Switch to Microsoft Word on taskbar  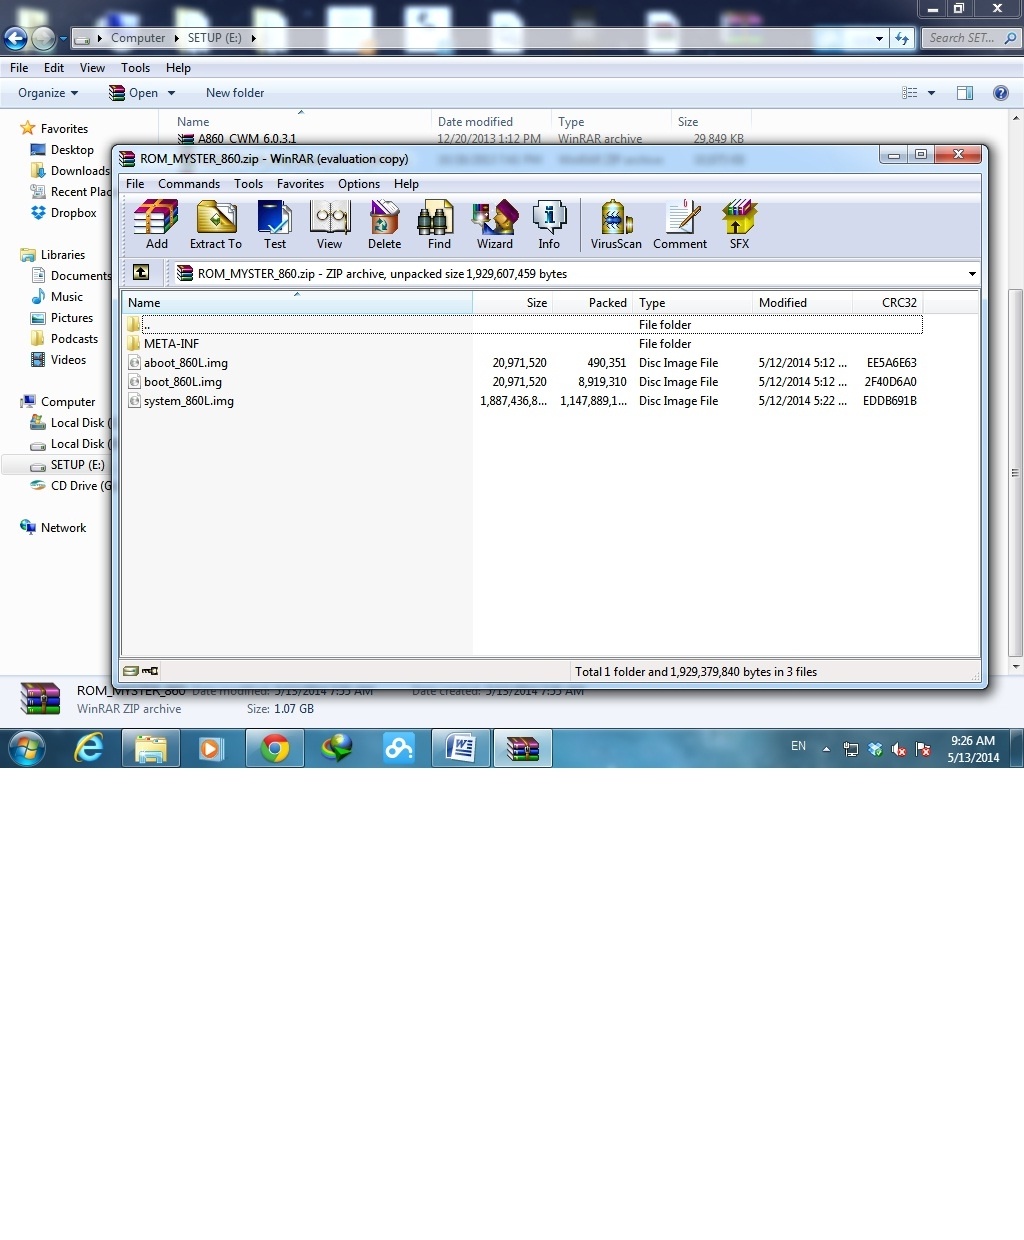(461, 748)
